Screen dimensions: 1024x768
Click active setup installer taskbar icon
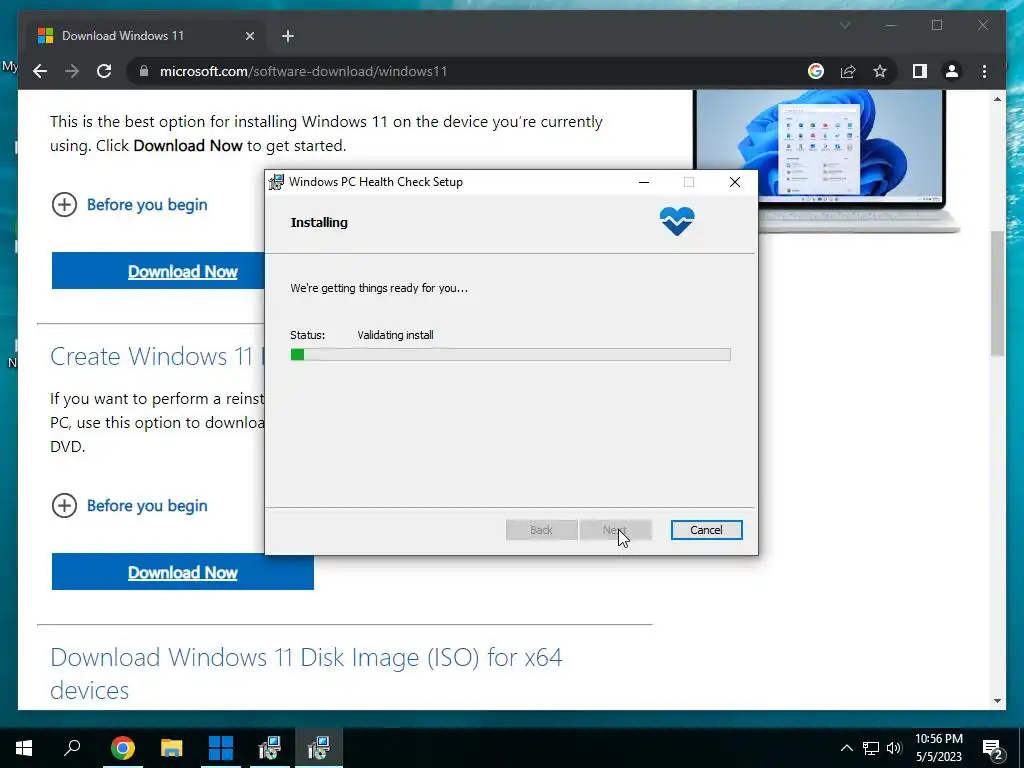click(319, 748)
